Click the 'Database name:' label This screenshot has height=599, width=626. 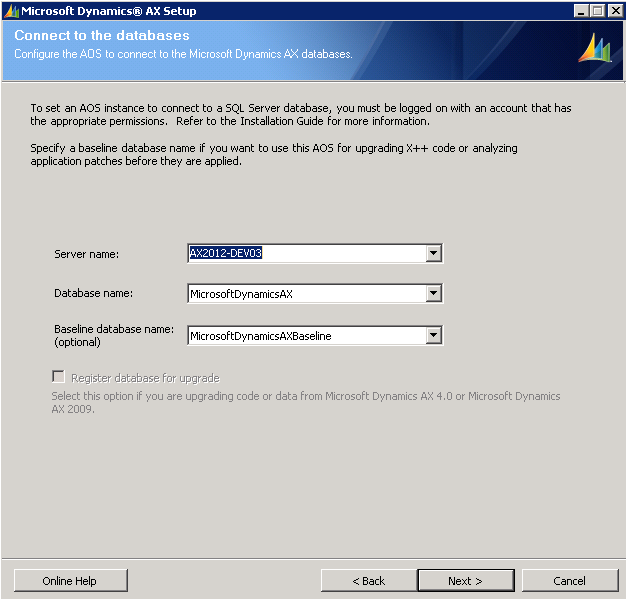click(93, 293)
